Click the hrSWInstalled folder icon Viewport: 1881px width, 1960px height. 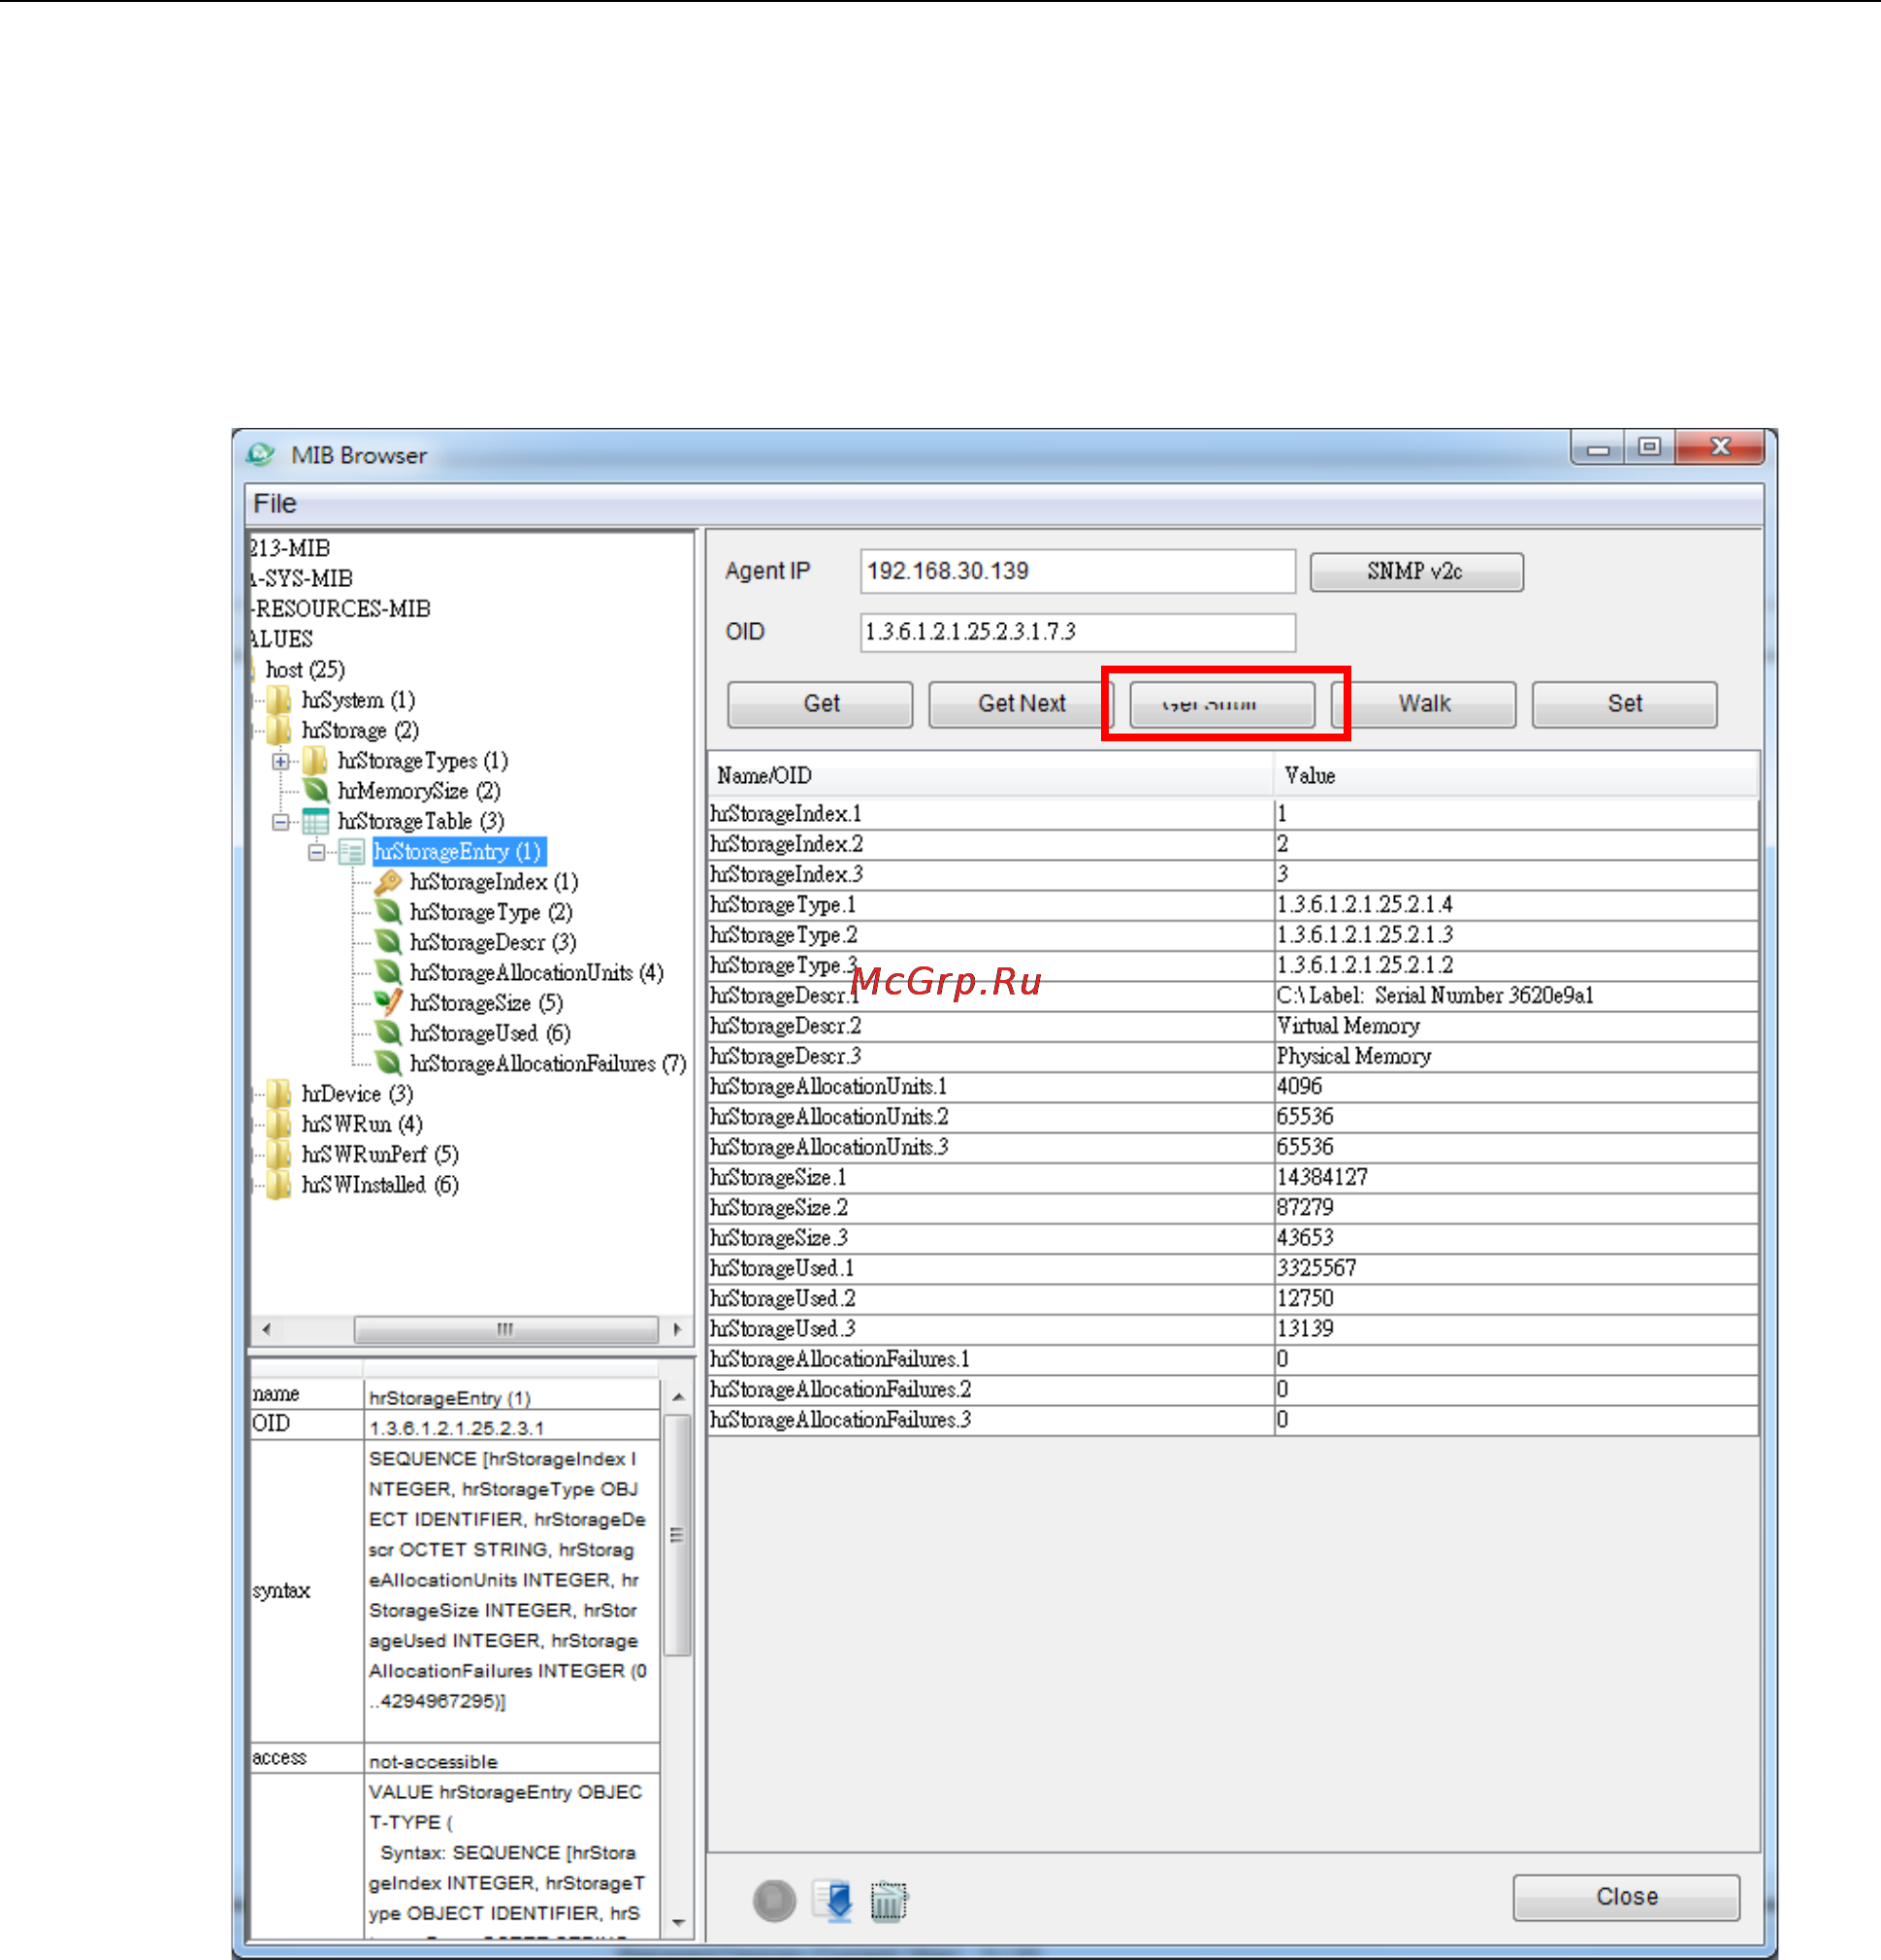279,1185
